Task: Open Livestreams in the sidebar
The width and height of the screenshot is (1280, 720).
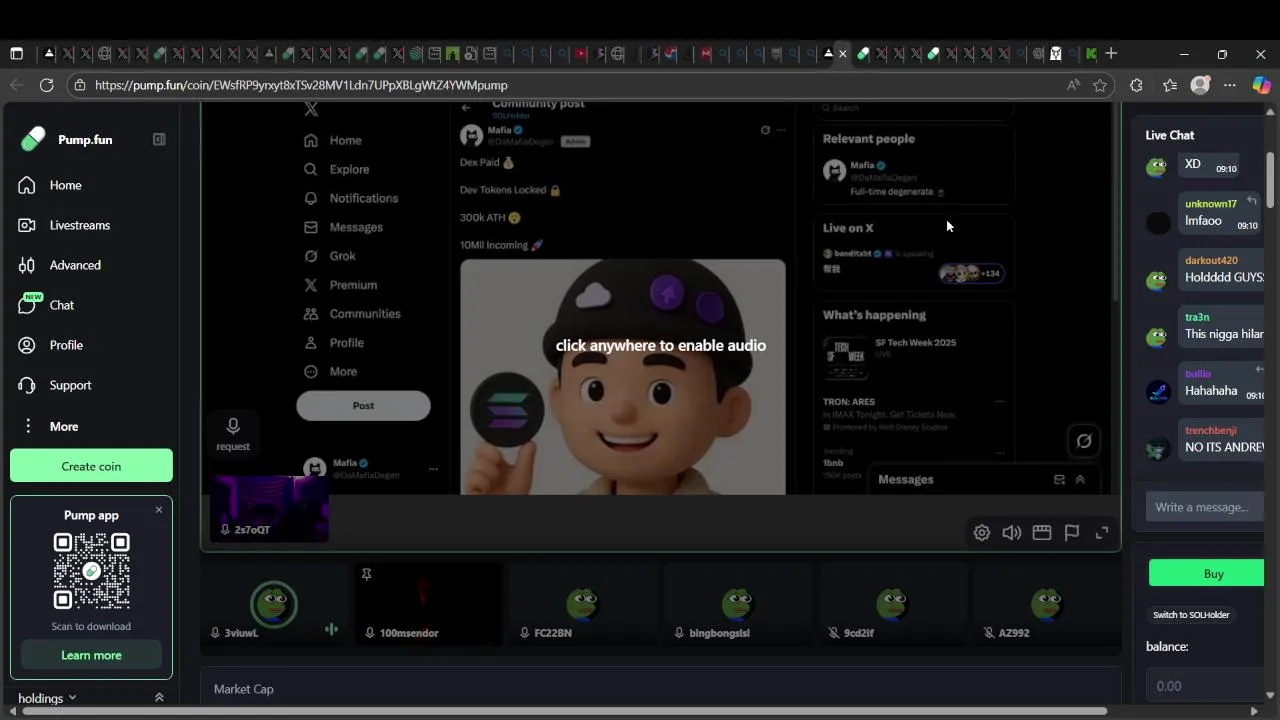Action: (80, 225)
